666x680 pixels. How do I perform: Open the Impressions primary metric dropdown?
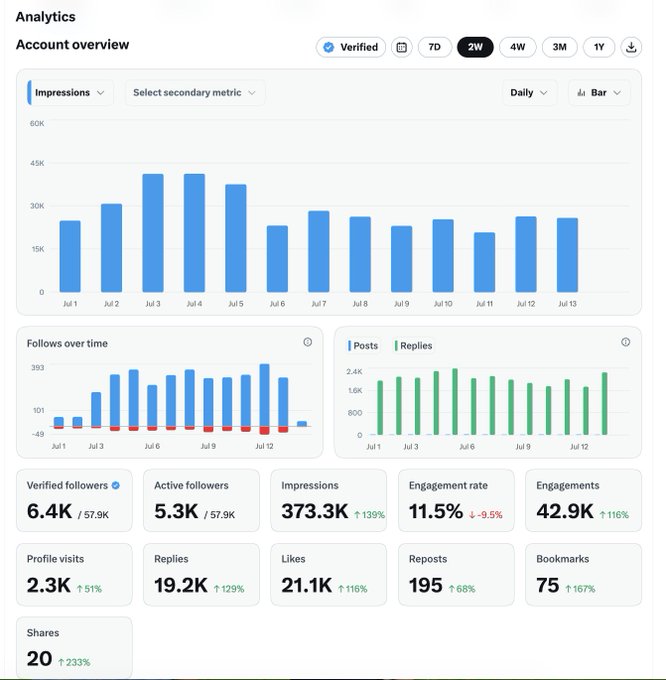[x=70, y=93]
